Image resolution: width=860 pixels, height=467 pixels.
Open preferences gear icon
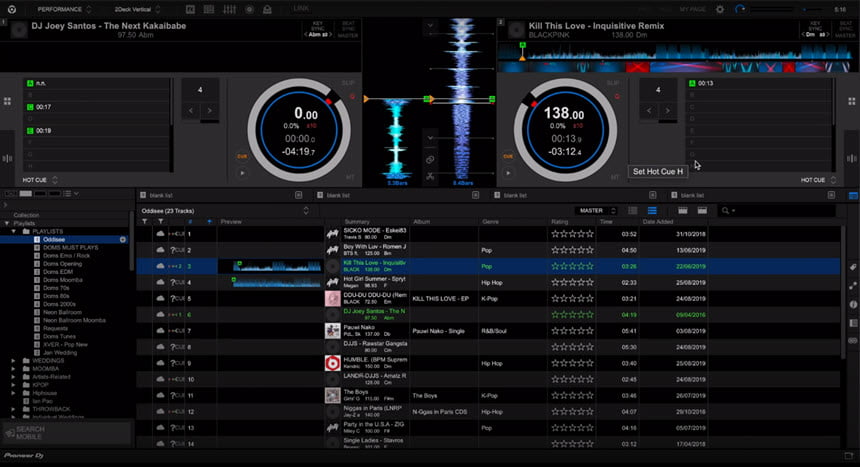720,9
